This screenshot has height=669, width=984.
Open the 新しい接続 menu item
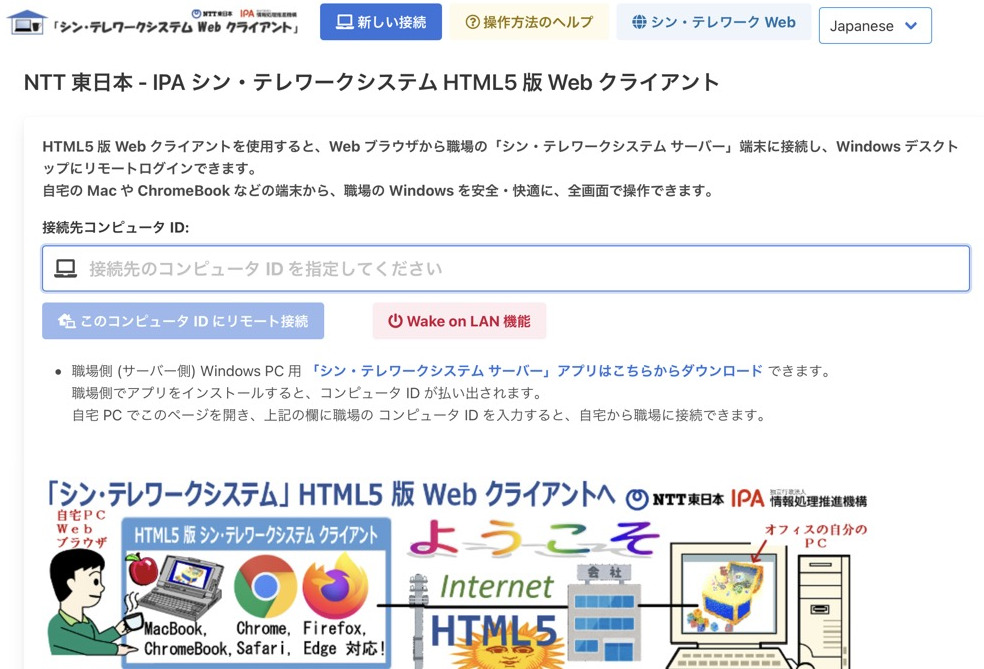[381, 22]
